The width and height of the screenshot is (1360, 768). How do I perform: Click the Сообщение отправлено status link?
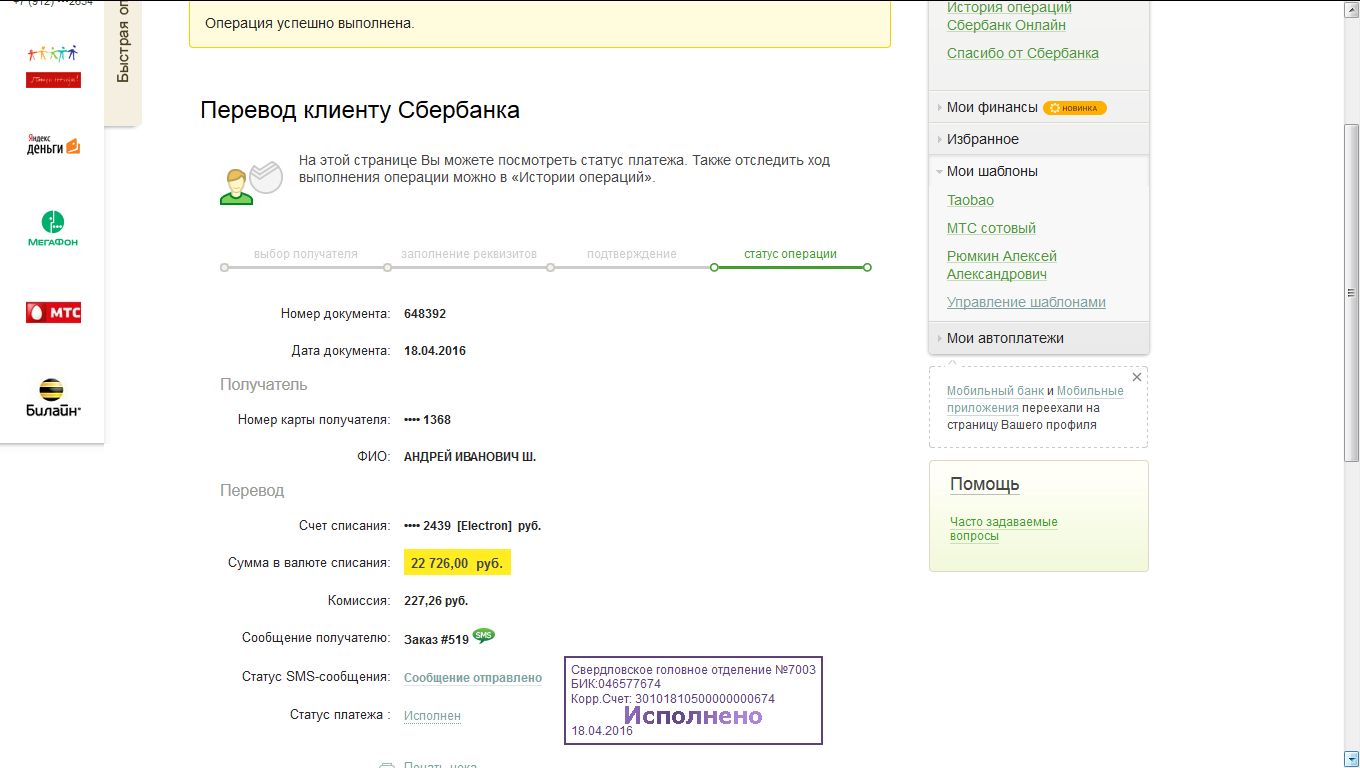click(473, 678)
